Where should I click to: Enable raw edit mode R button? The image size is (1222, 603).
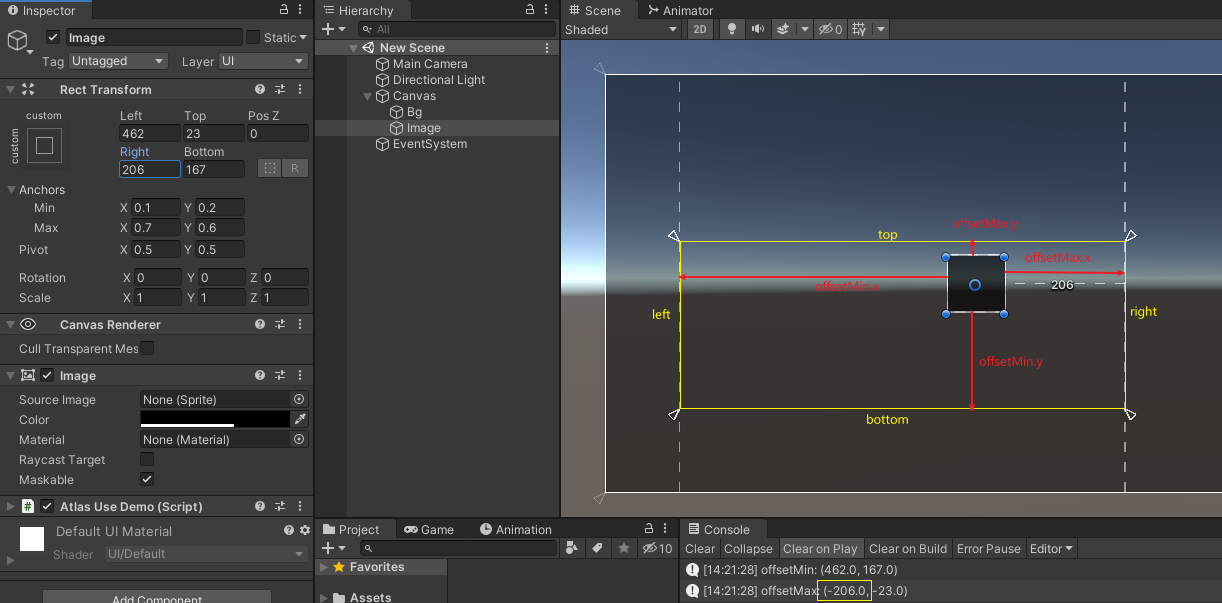coord(294,168)
